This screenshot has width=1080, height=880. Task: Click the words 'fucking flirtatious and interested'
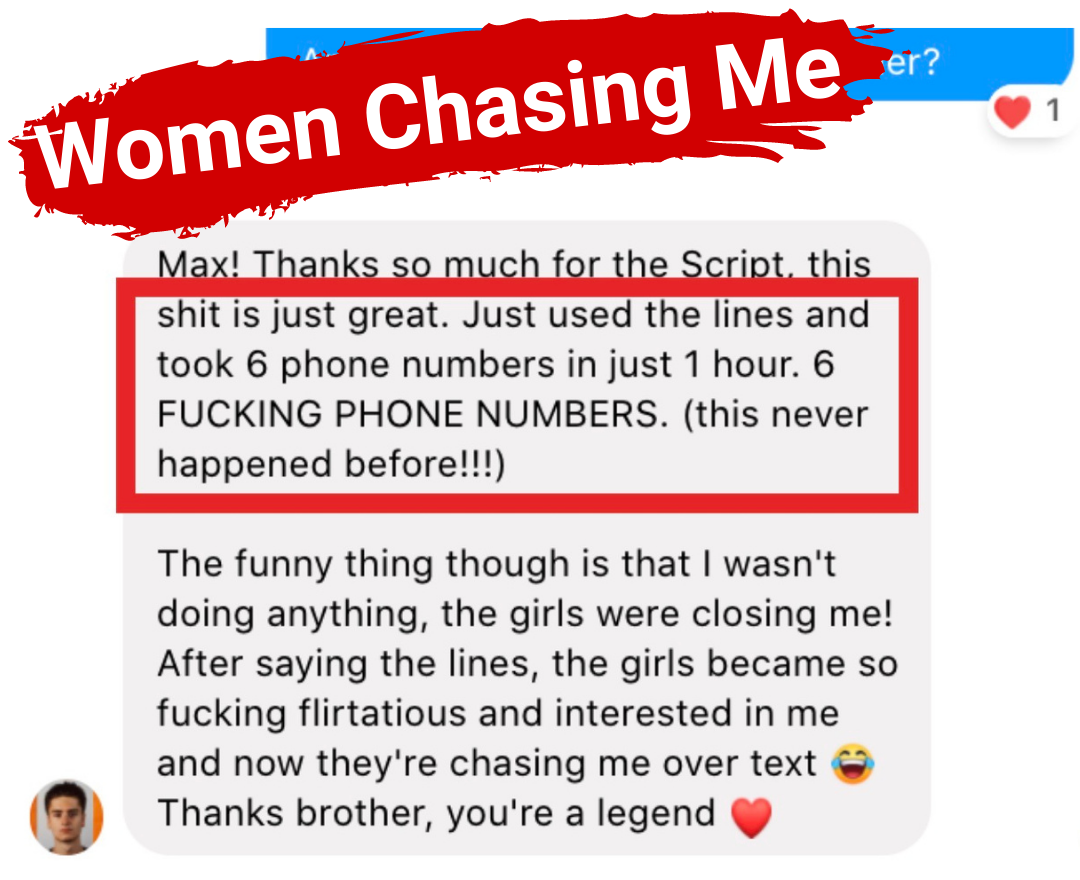(x=444, y=713)
